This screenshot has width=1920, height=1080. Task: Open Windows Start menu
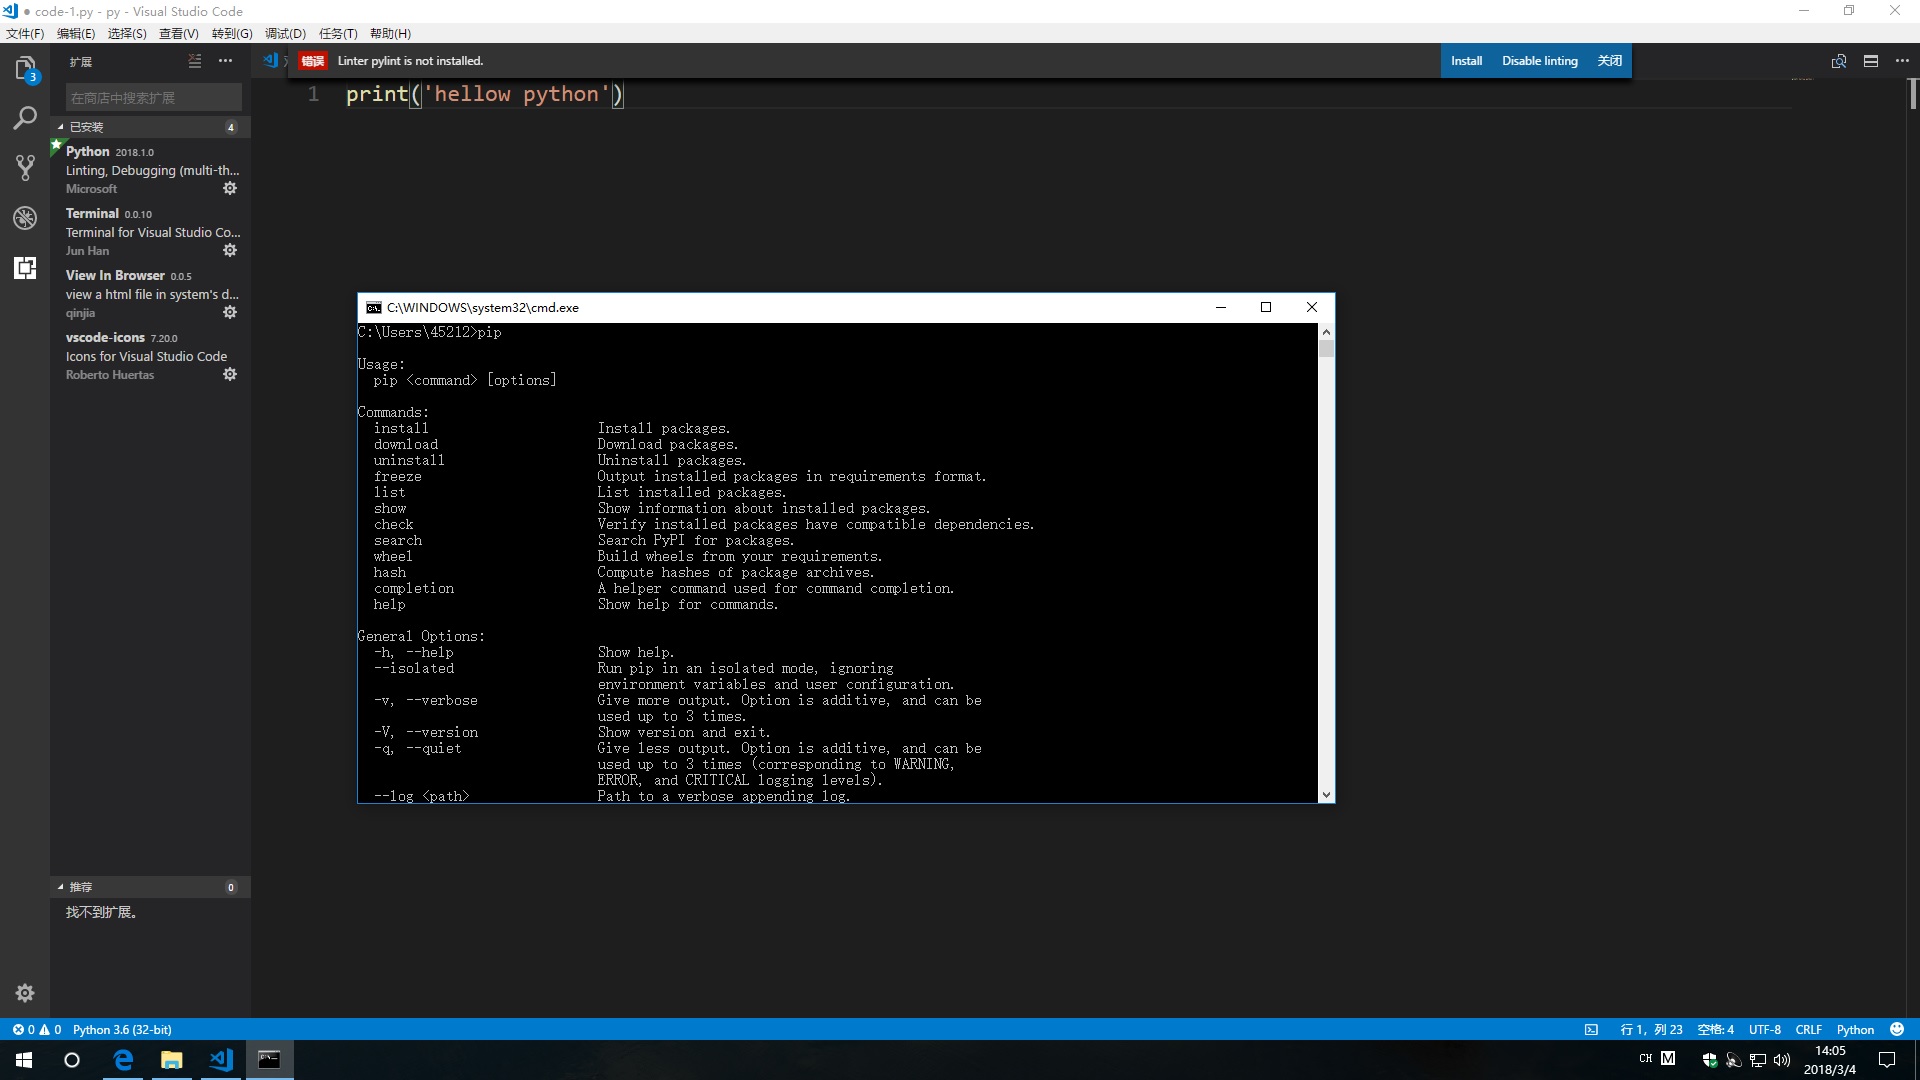[x=24, y=1060]
